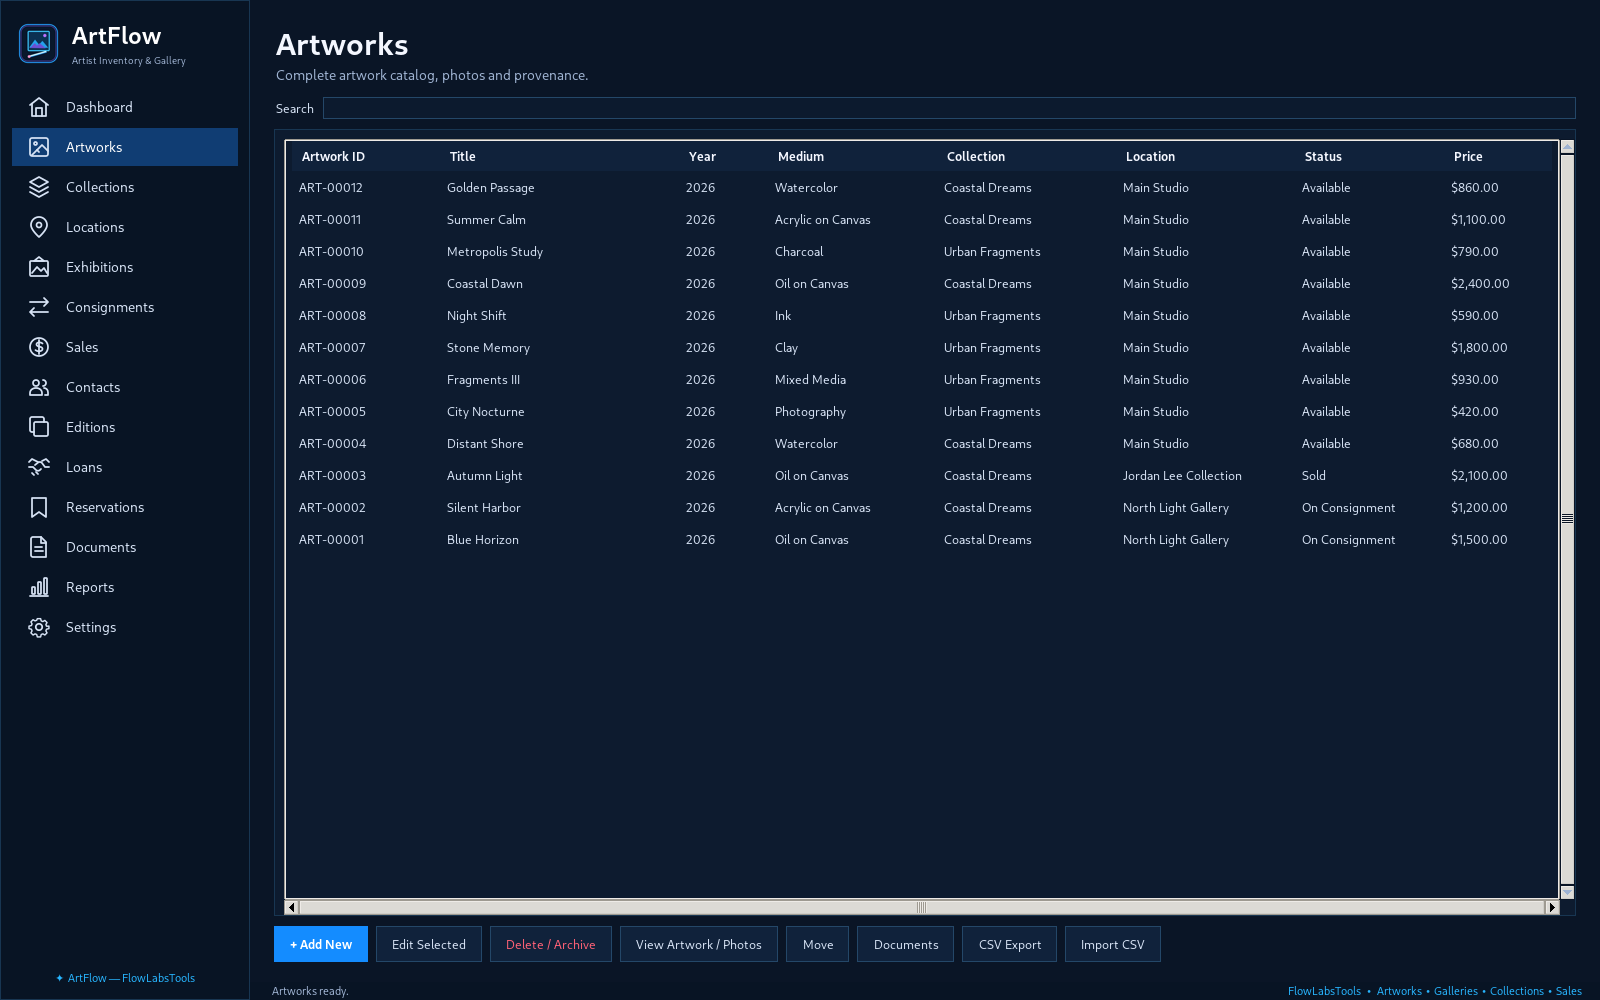
Task: Click the Consignments swap-arrows icon
Action: [x=39, y=307]
